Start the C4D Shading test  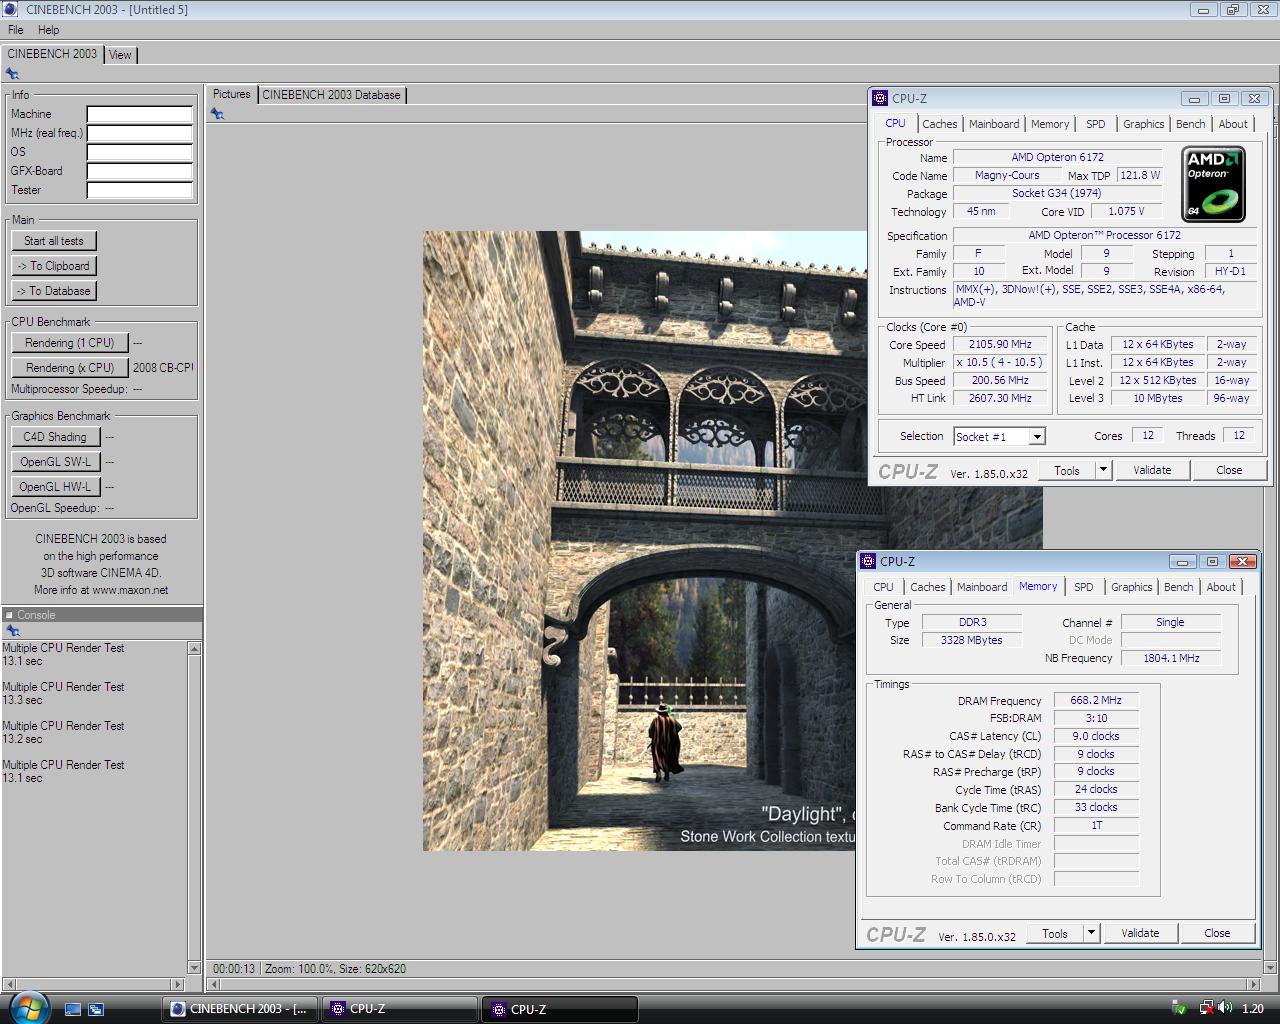(55, 437)
